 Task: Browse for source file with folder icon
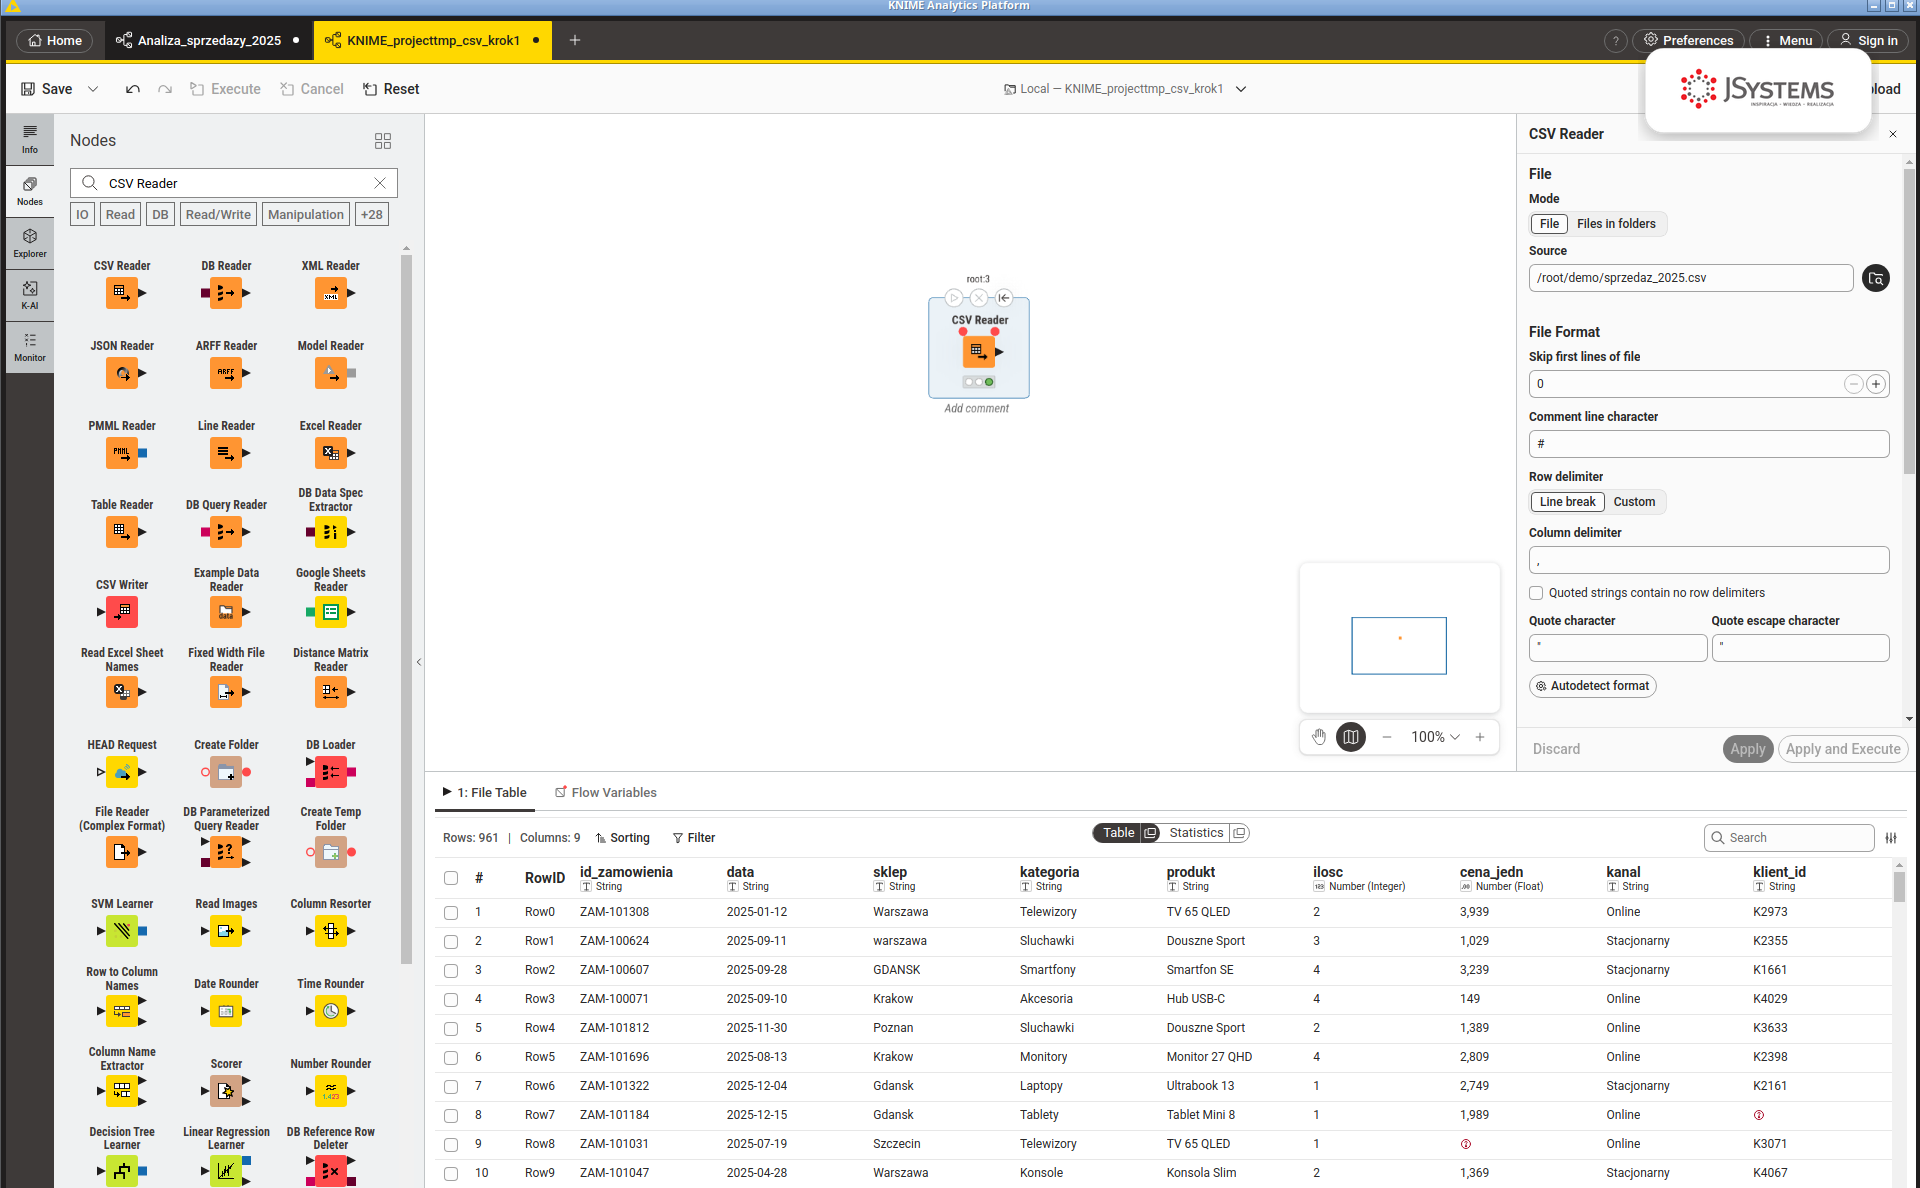[1876, 278]
